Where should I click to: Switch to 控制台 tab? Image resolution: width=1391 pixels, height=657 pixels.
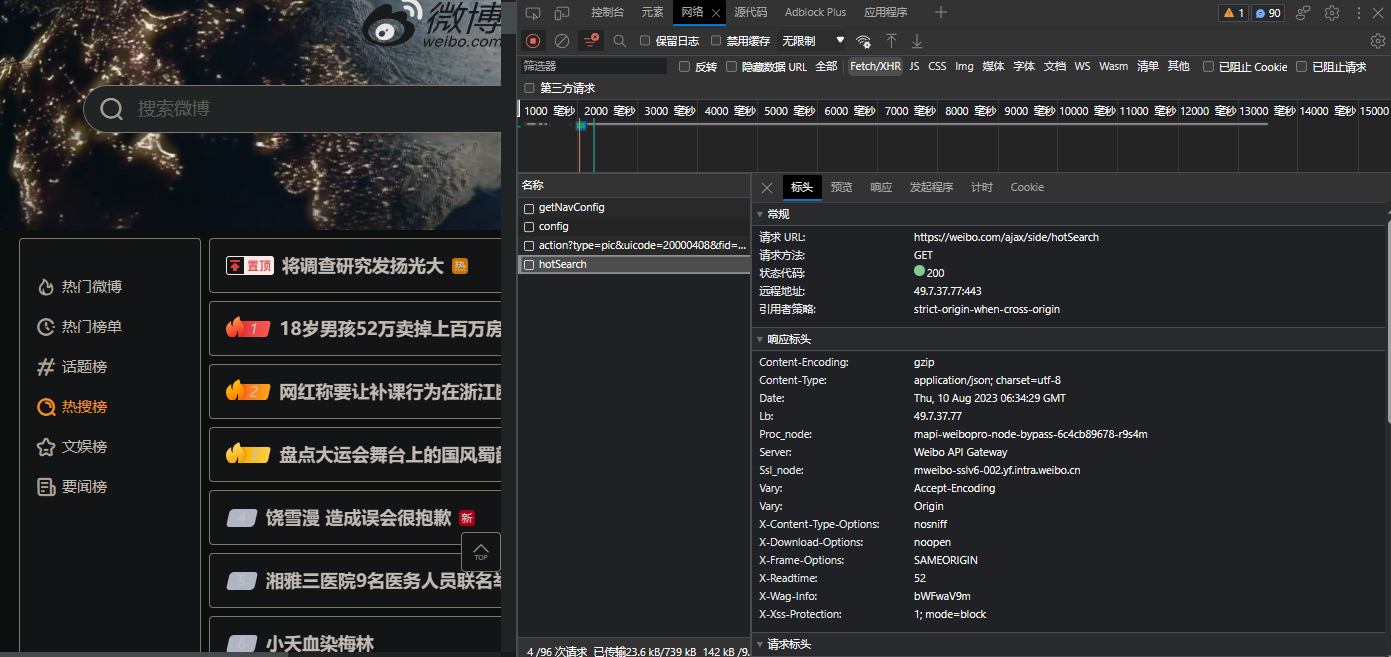coord(607,12)
